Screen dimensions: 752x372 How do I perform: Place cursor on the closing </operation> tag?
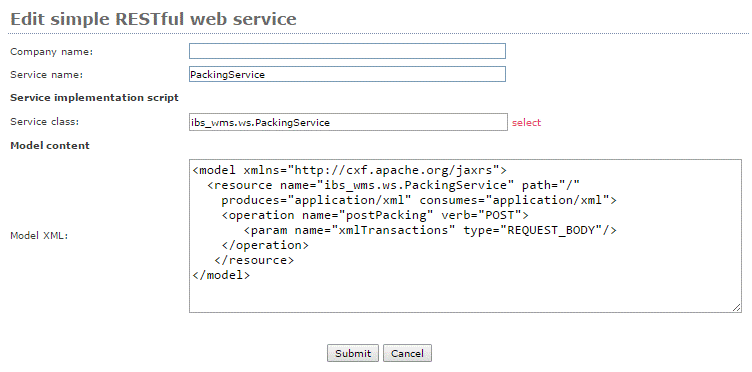[265, 245]
